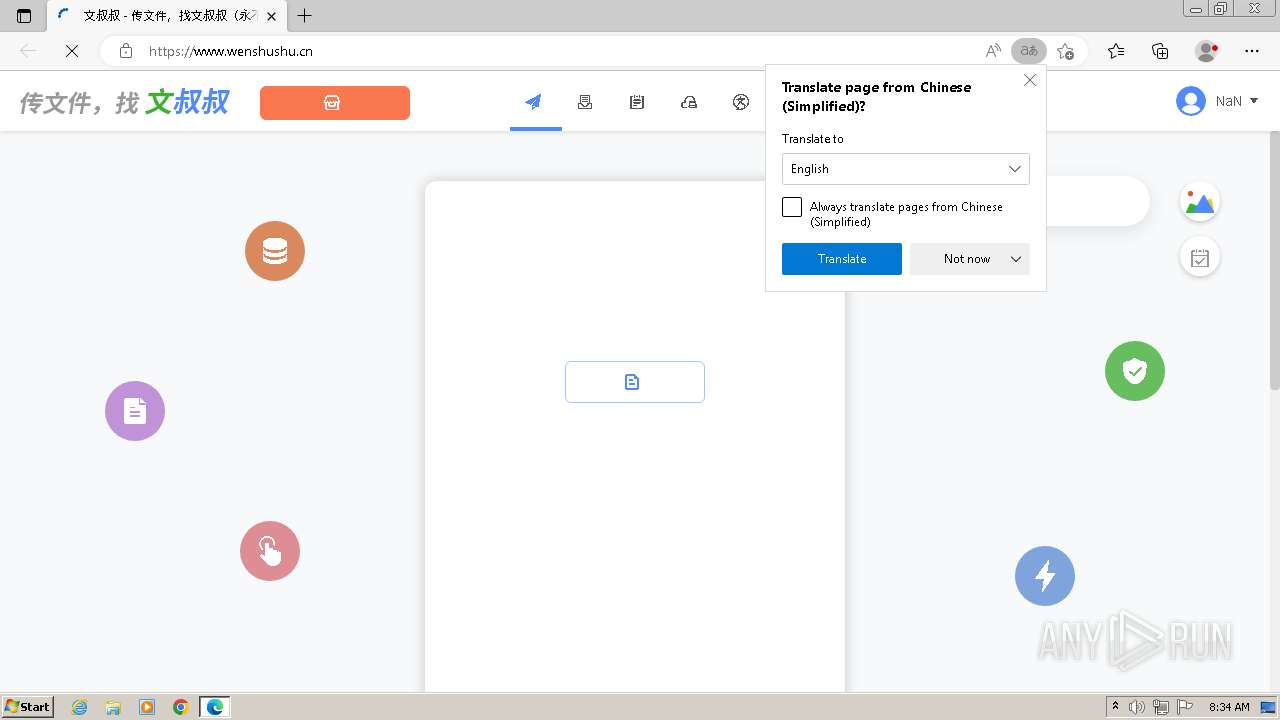Click the Read aloud icon in address bar
The height and width of the screenshot is (720, 1280).
click(993, 51)
